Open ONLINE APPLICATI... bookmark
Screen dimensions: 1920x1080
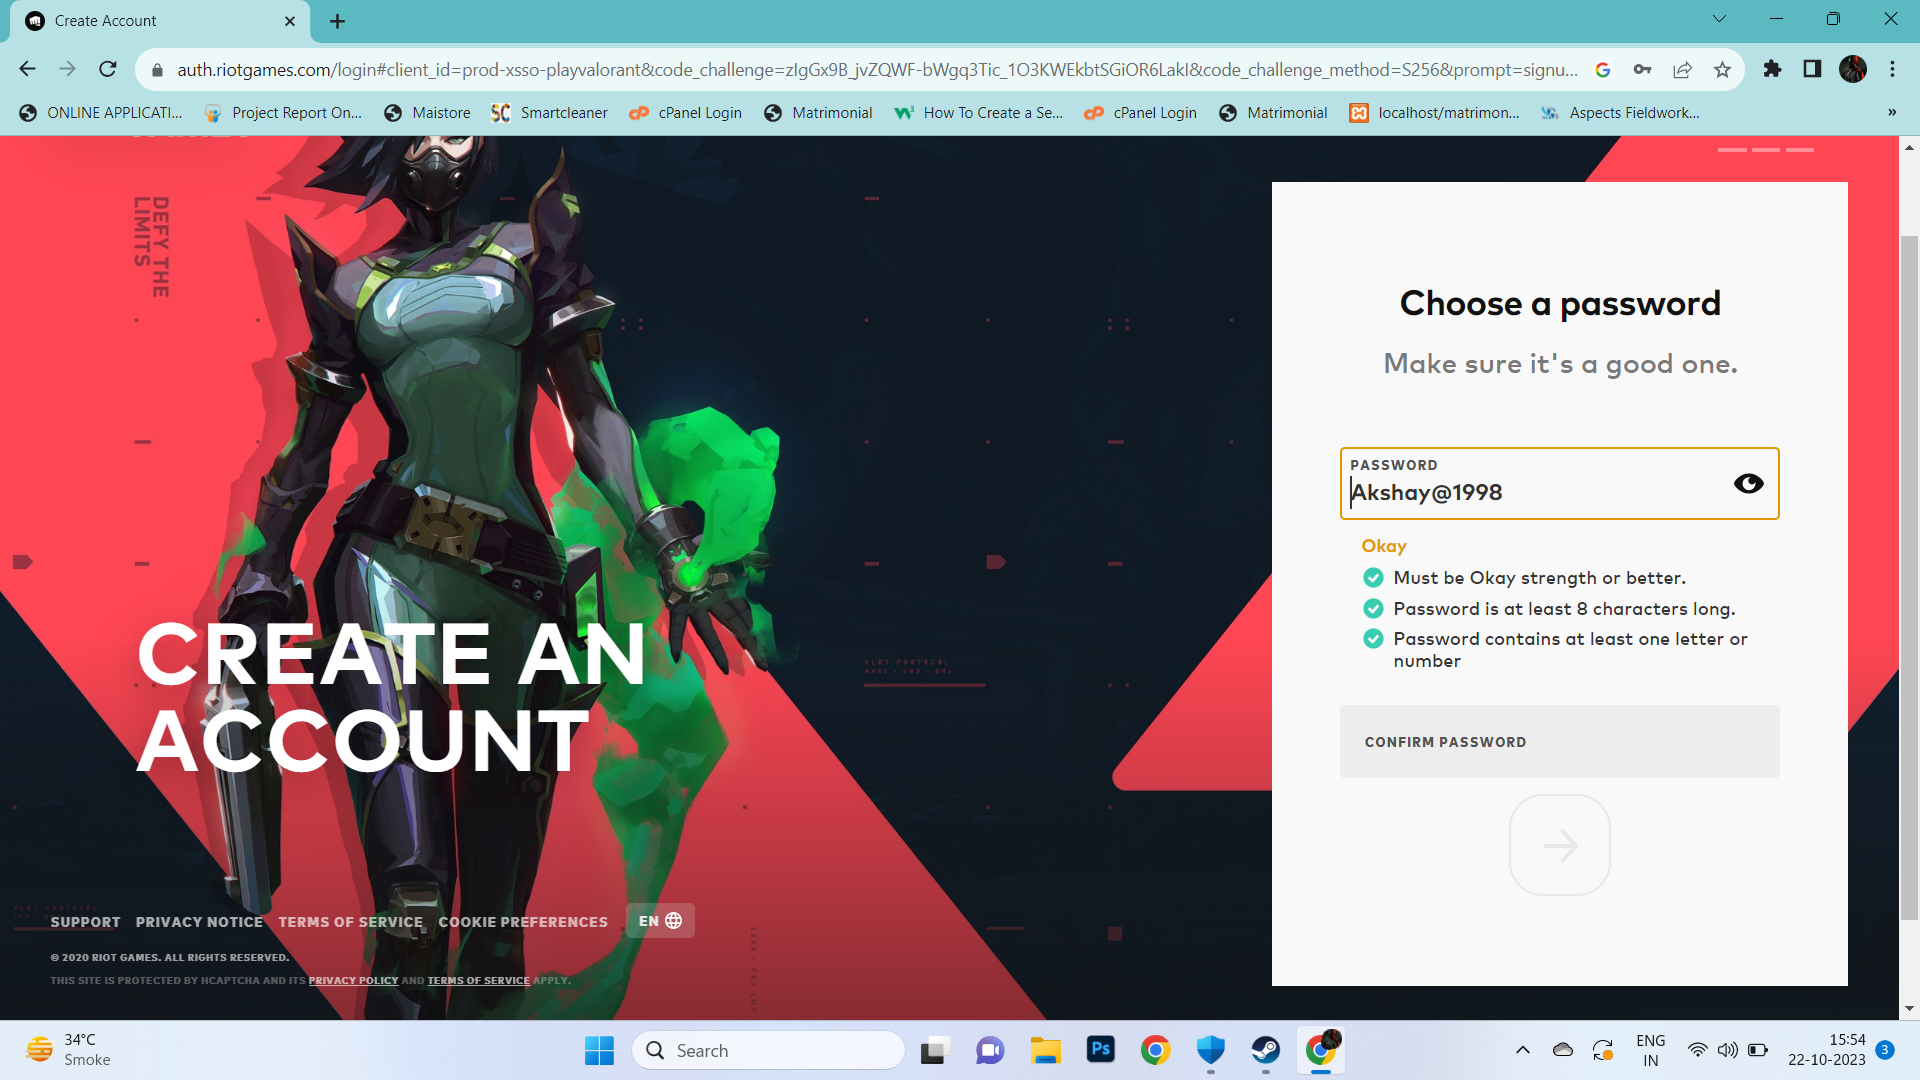(101, 113)
